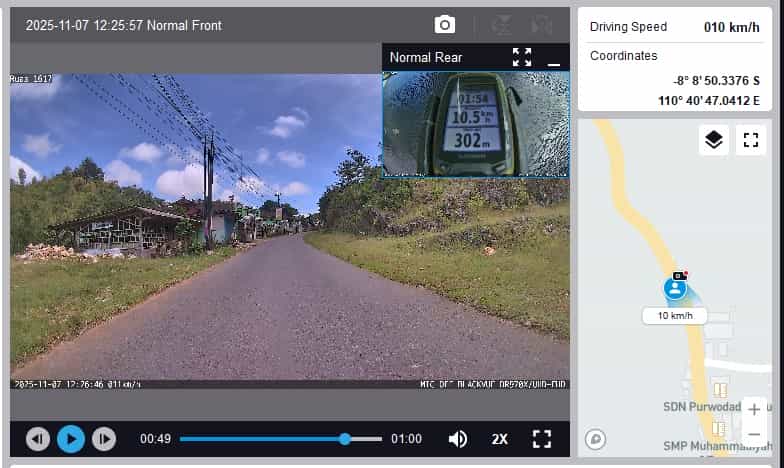Expand the Normal Rear view to fullscreen
784x468 pixels.
coord(522,57)
